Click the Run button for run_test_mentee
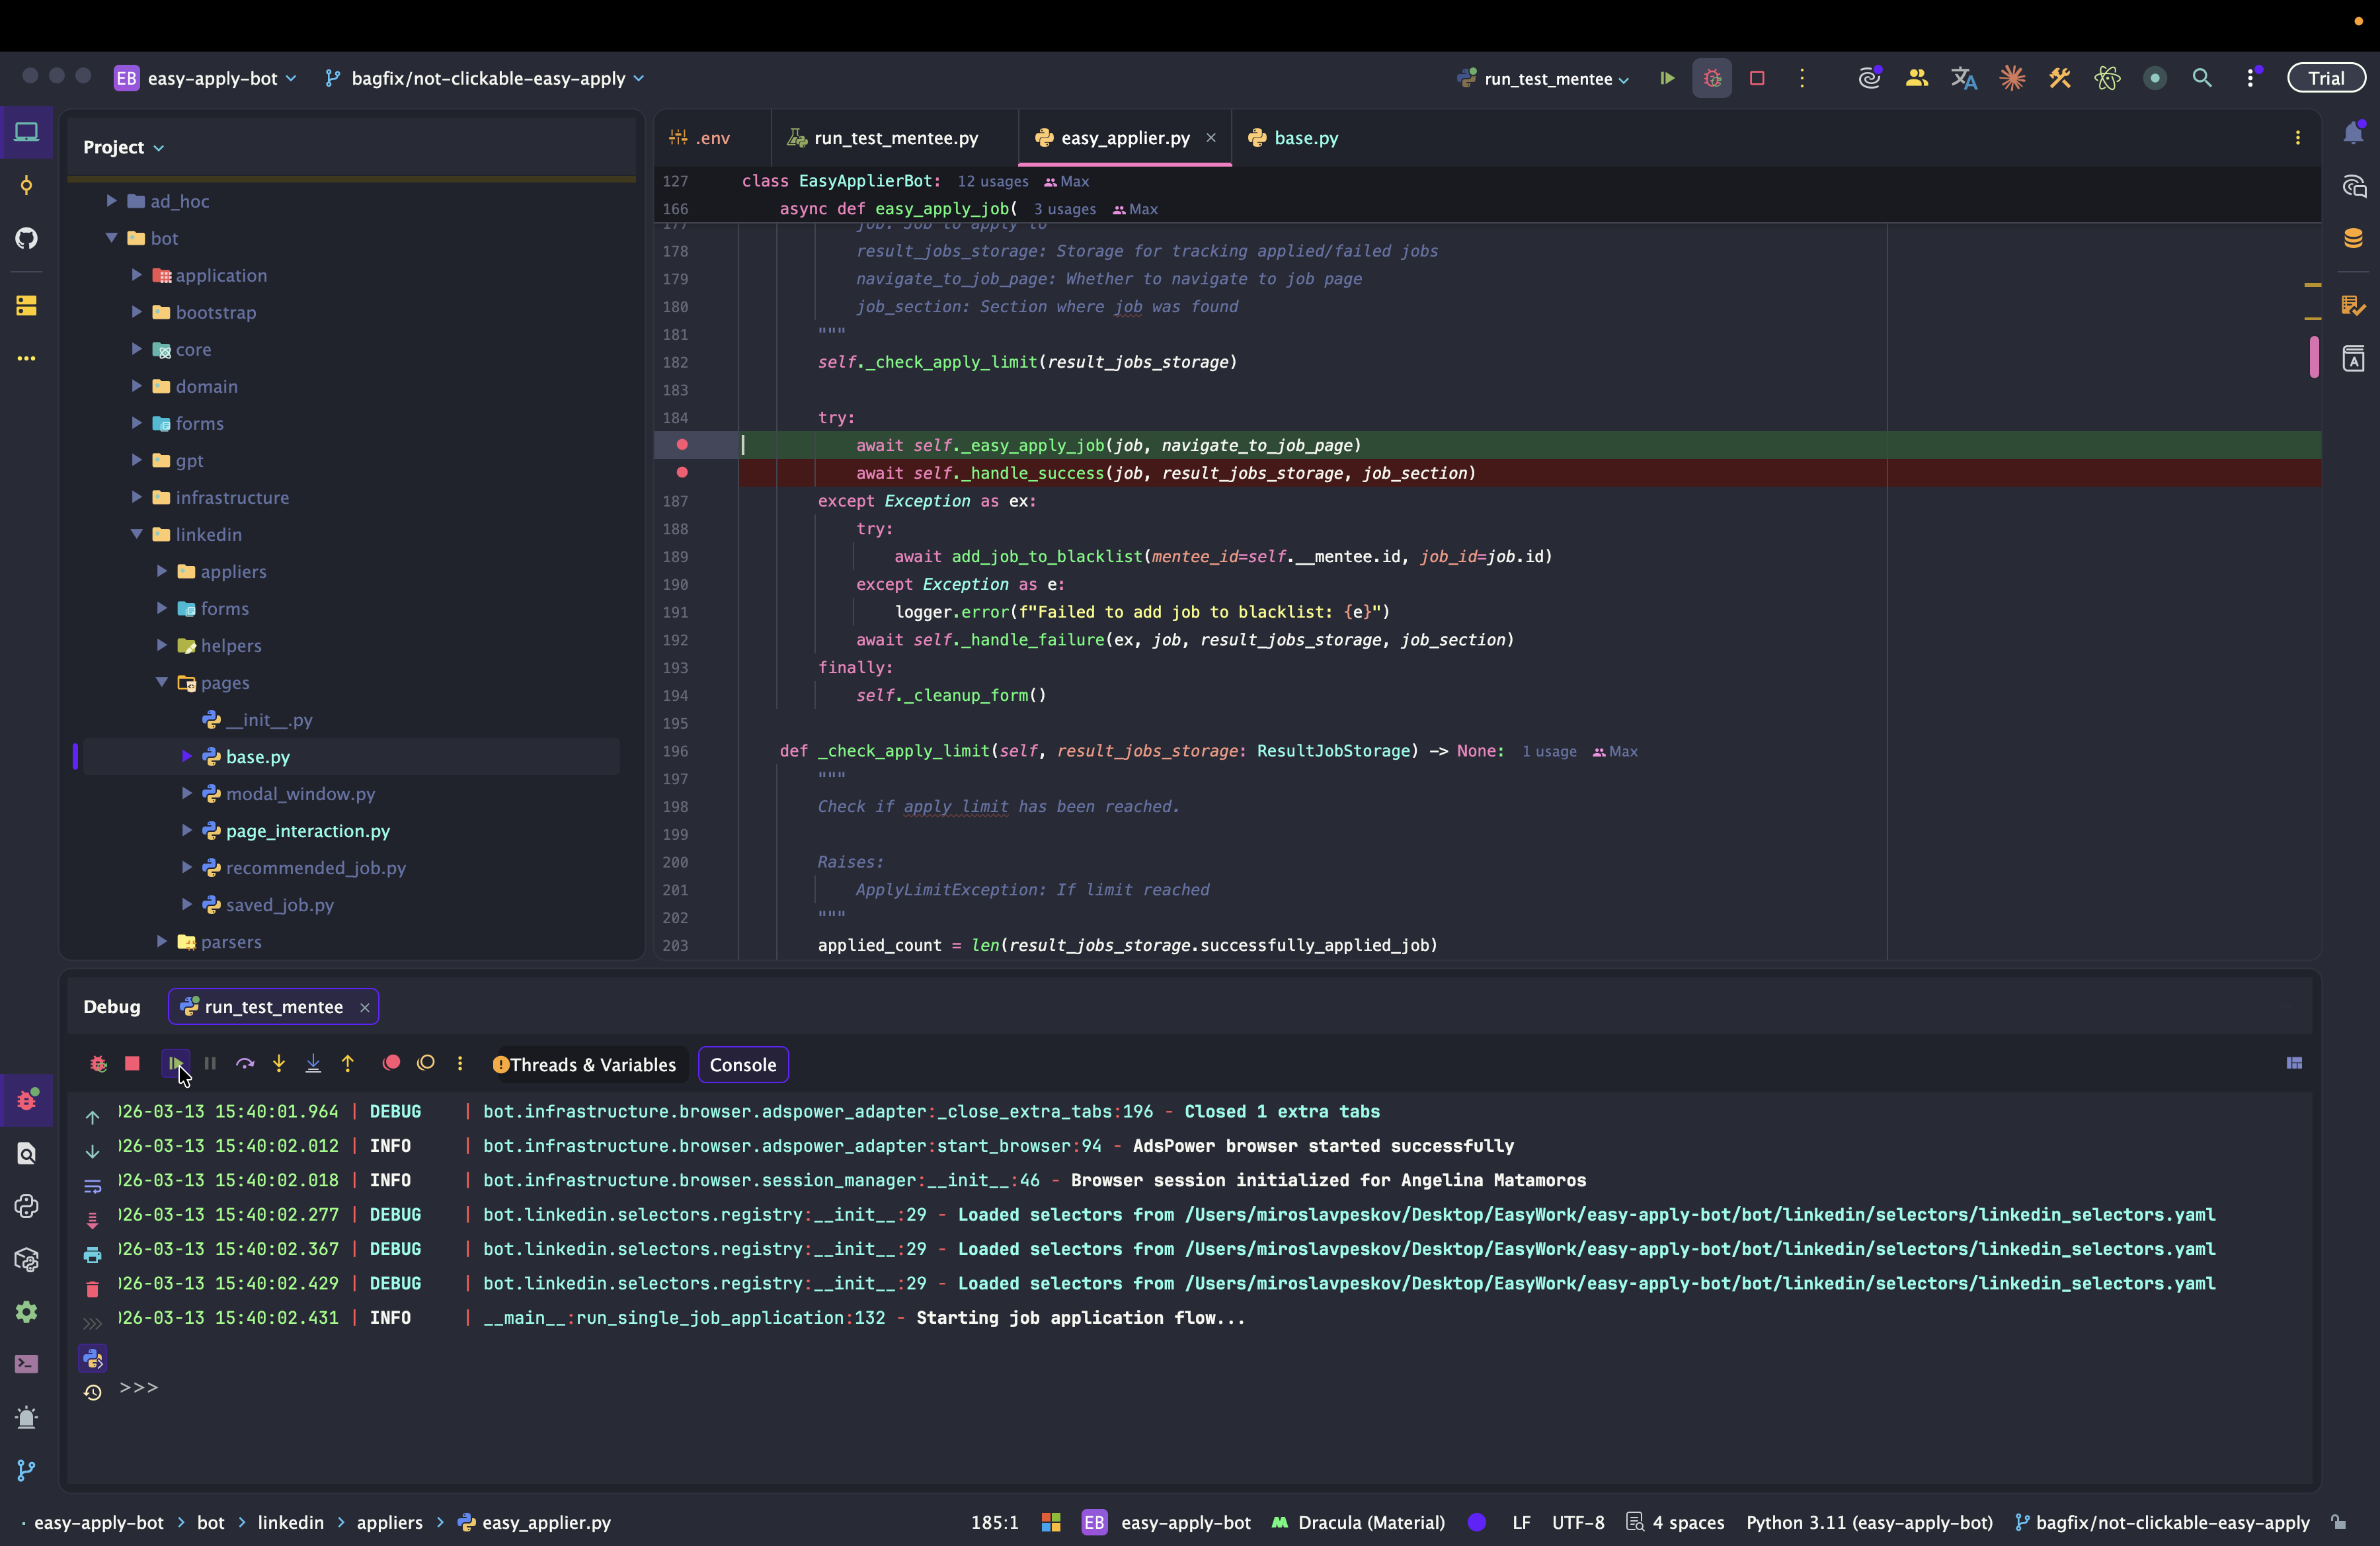The width and height of the screenshot is (2380, 1546). click(1667, 78)
